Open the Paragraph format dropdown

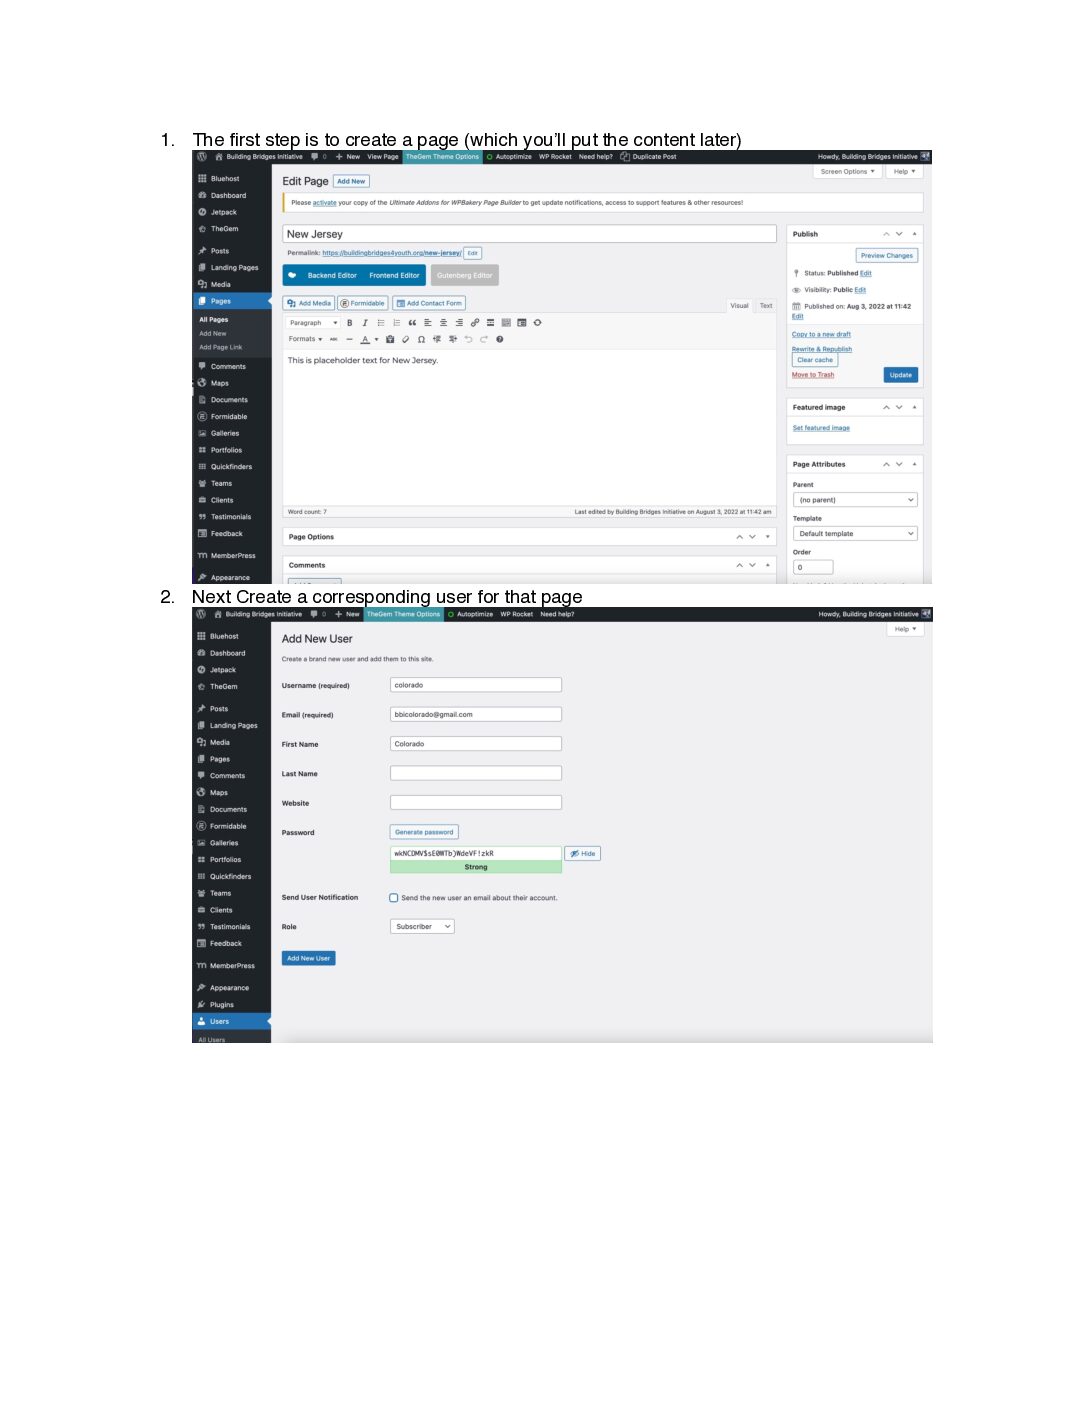click(x=313, y=323)
